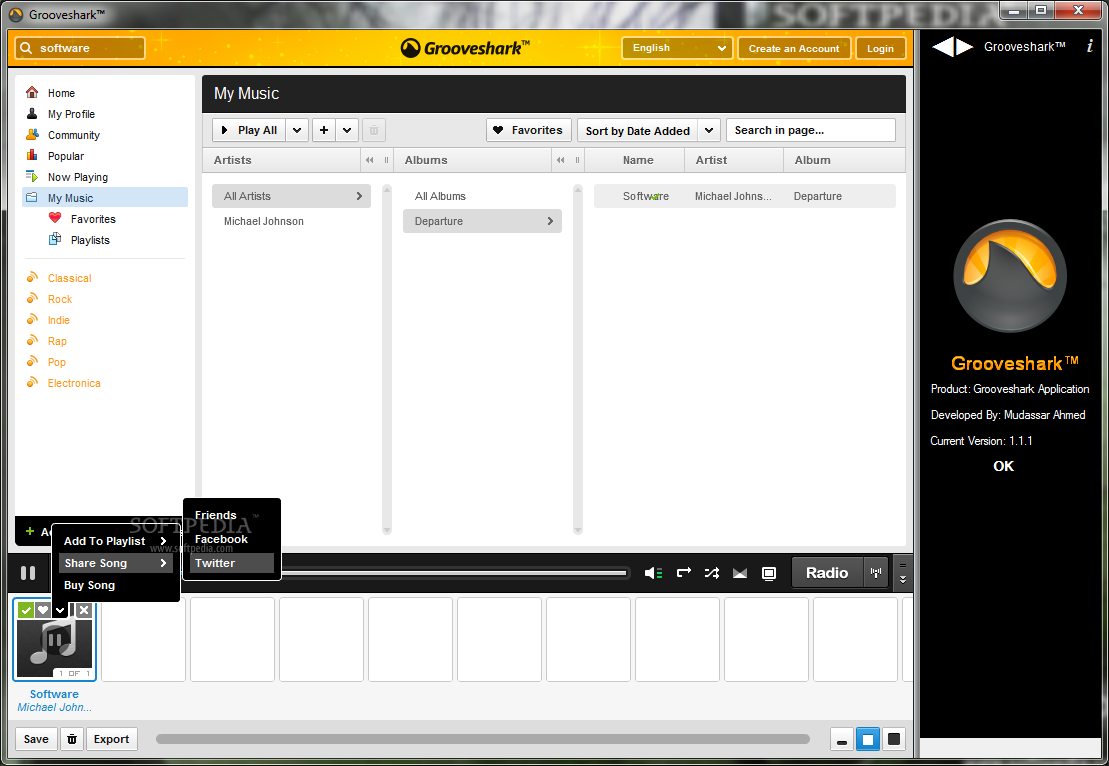1109x766 pixels.
Task: Select Share Song menu entry
Action: point(115,563)
